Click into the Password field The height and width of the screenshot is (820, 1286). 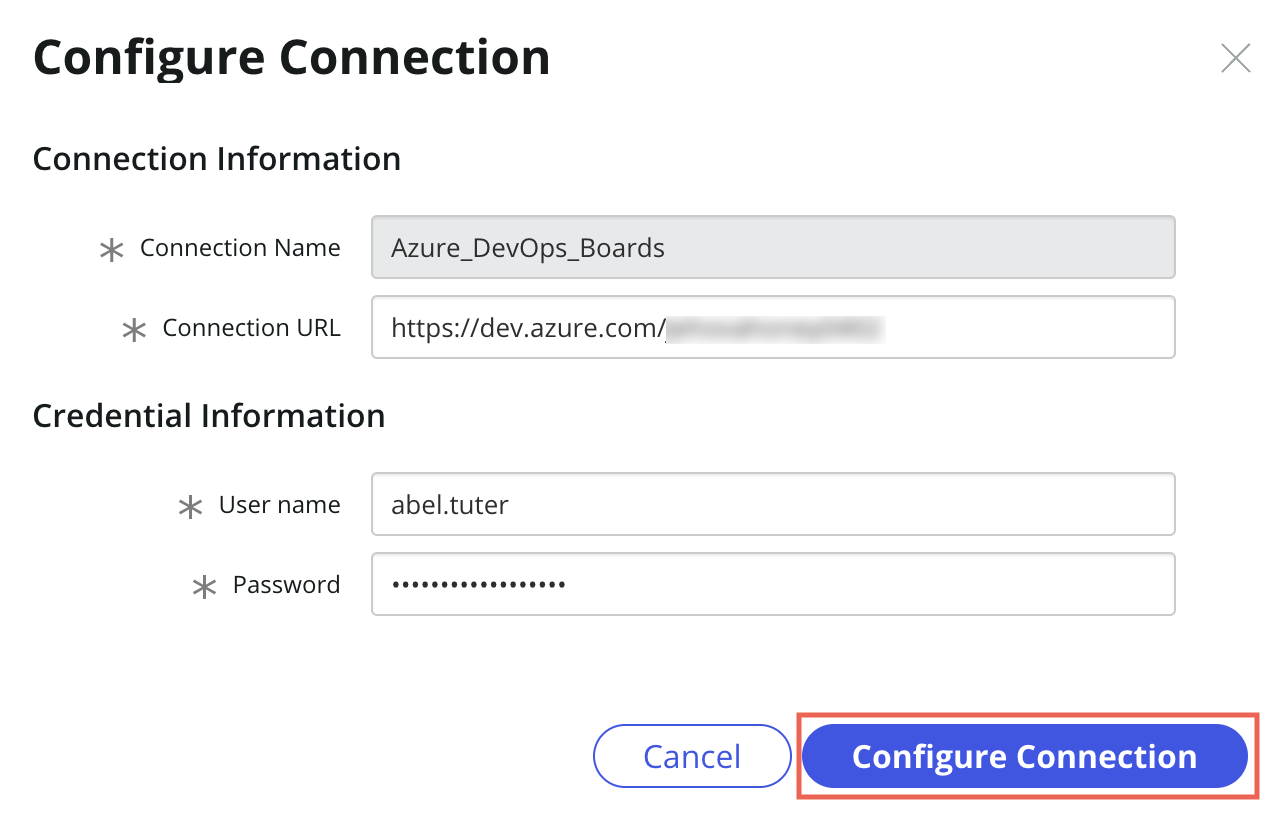coord(773,584)
